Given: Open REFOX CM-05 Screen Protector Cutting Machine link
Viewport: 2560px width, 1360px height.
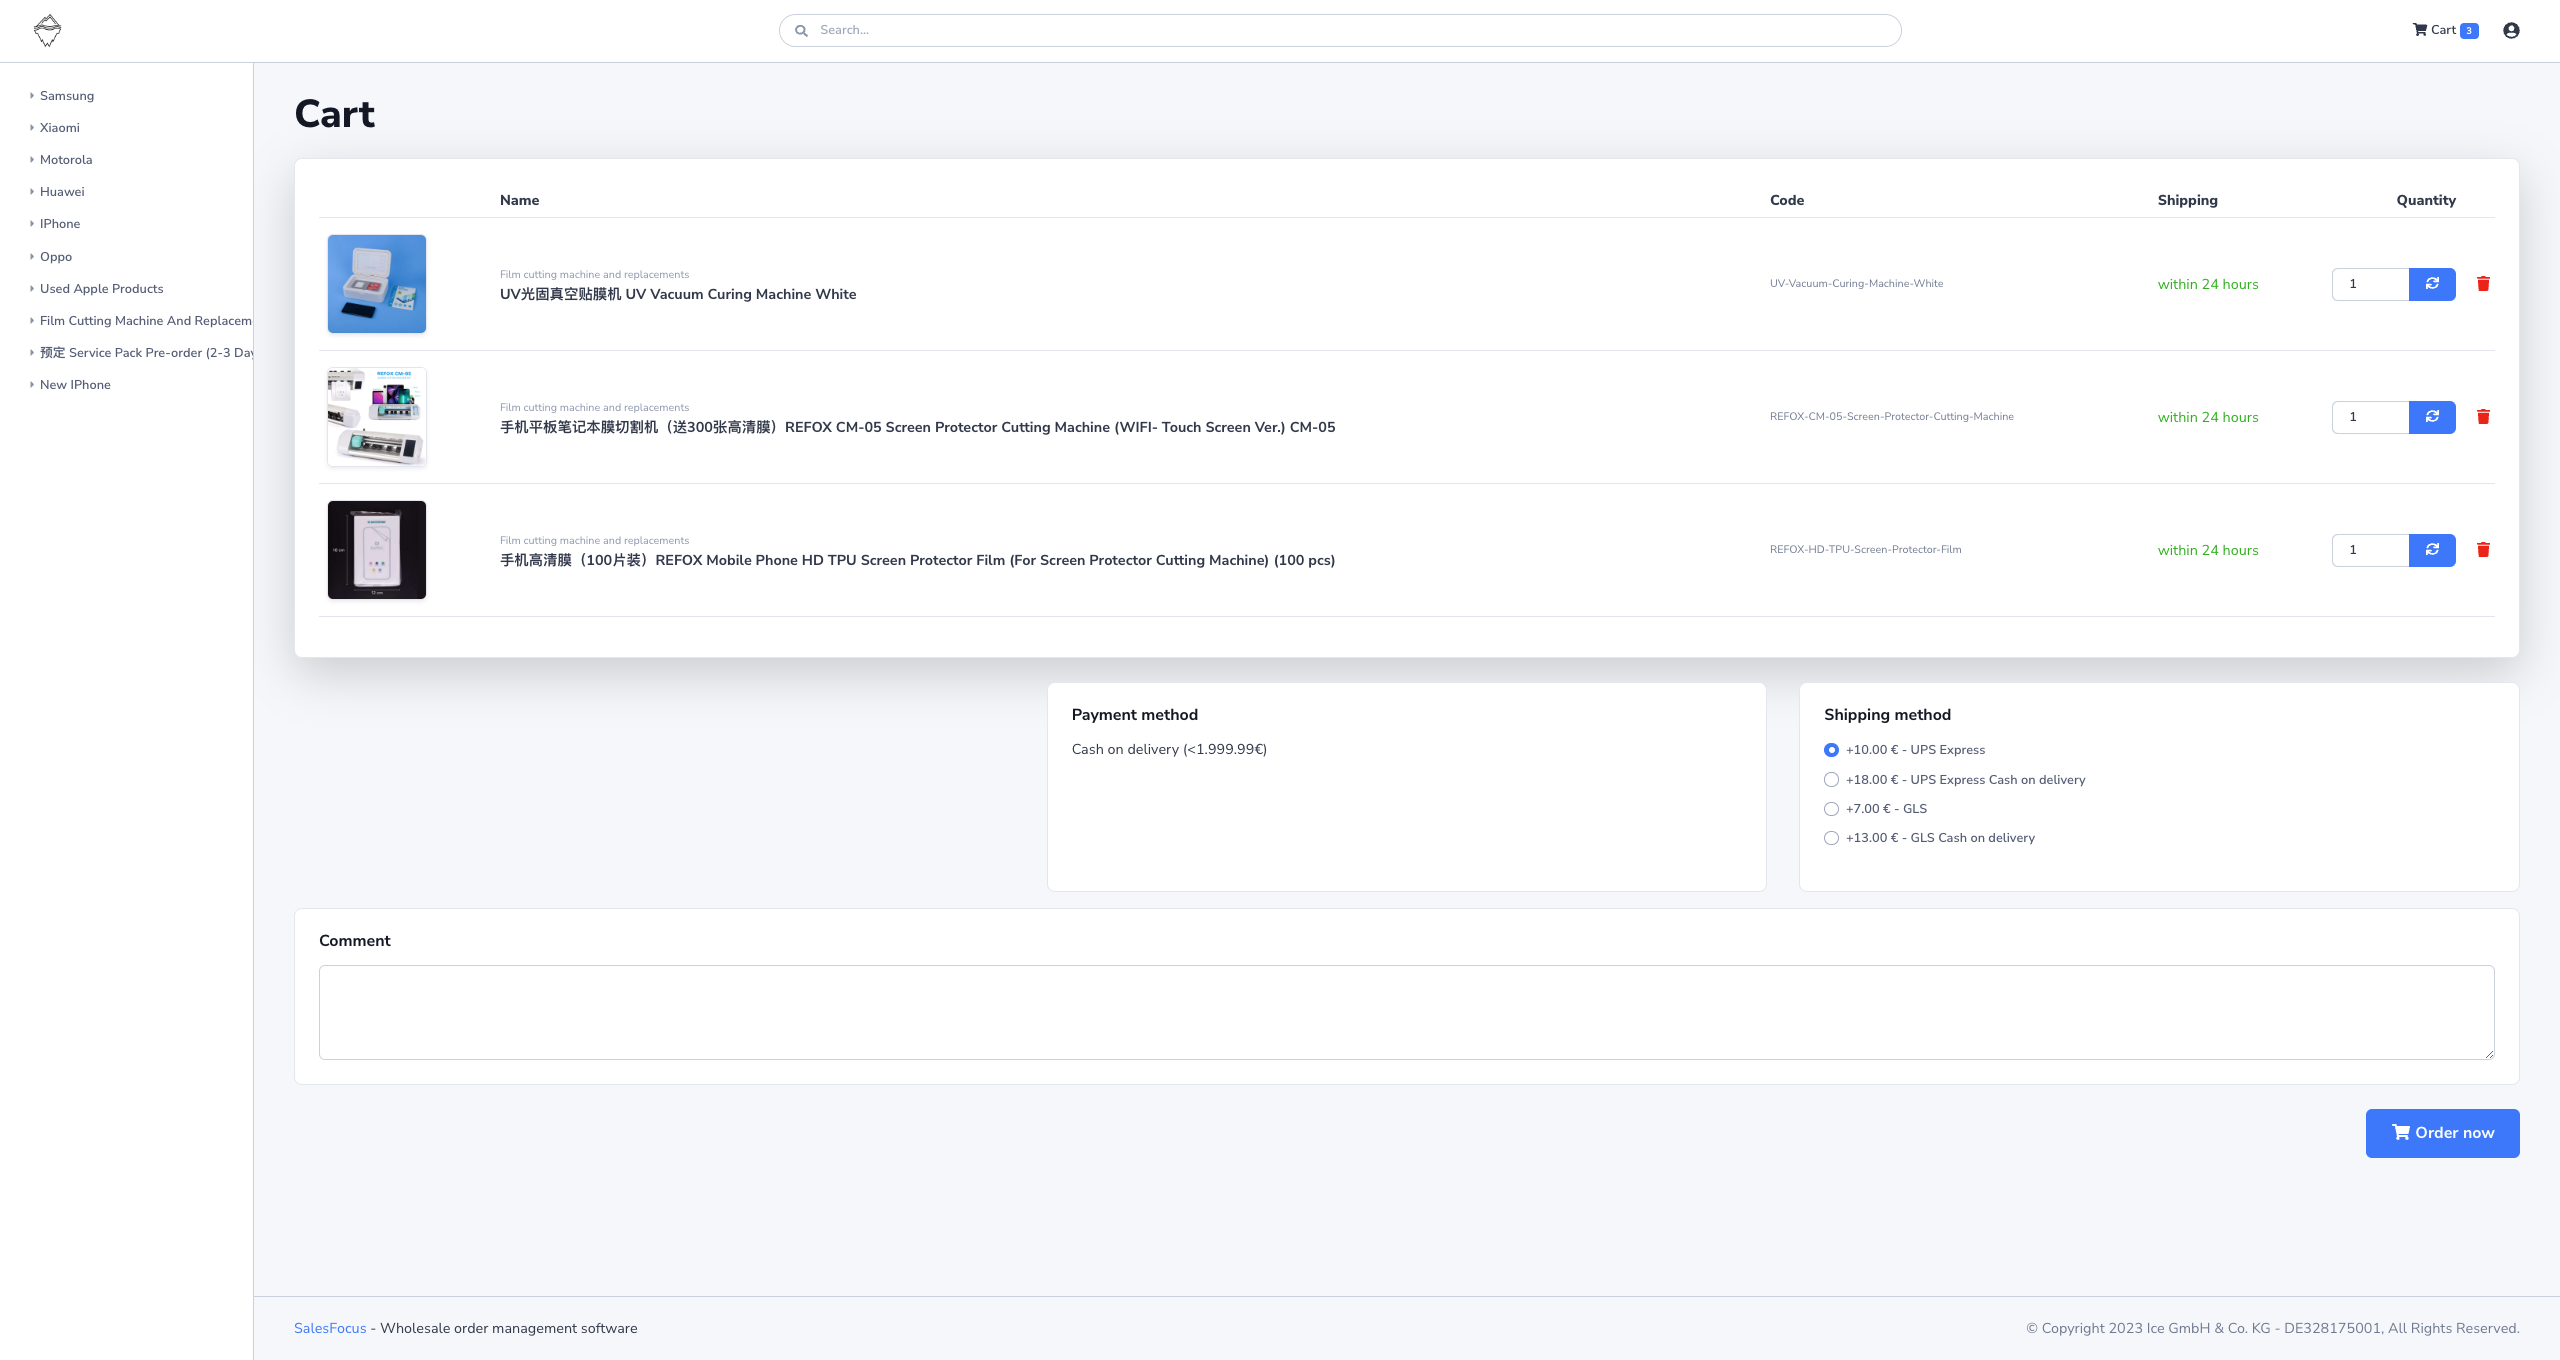Looking at the screenshot, I should pyautogui.click(x=917, y=427).
